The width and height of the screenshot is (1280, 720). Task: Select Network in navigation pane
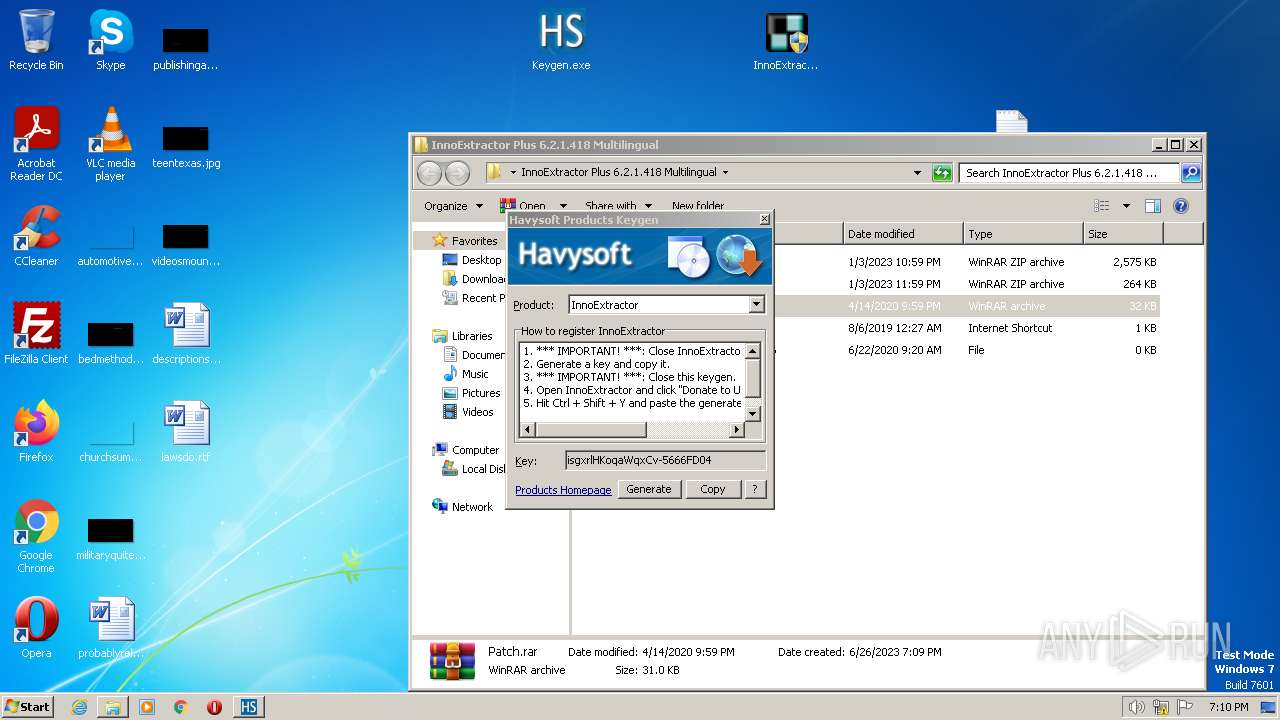point(472,507)
